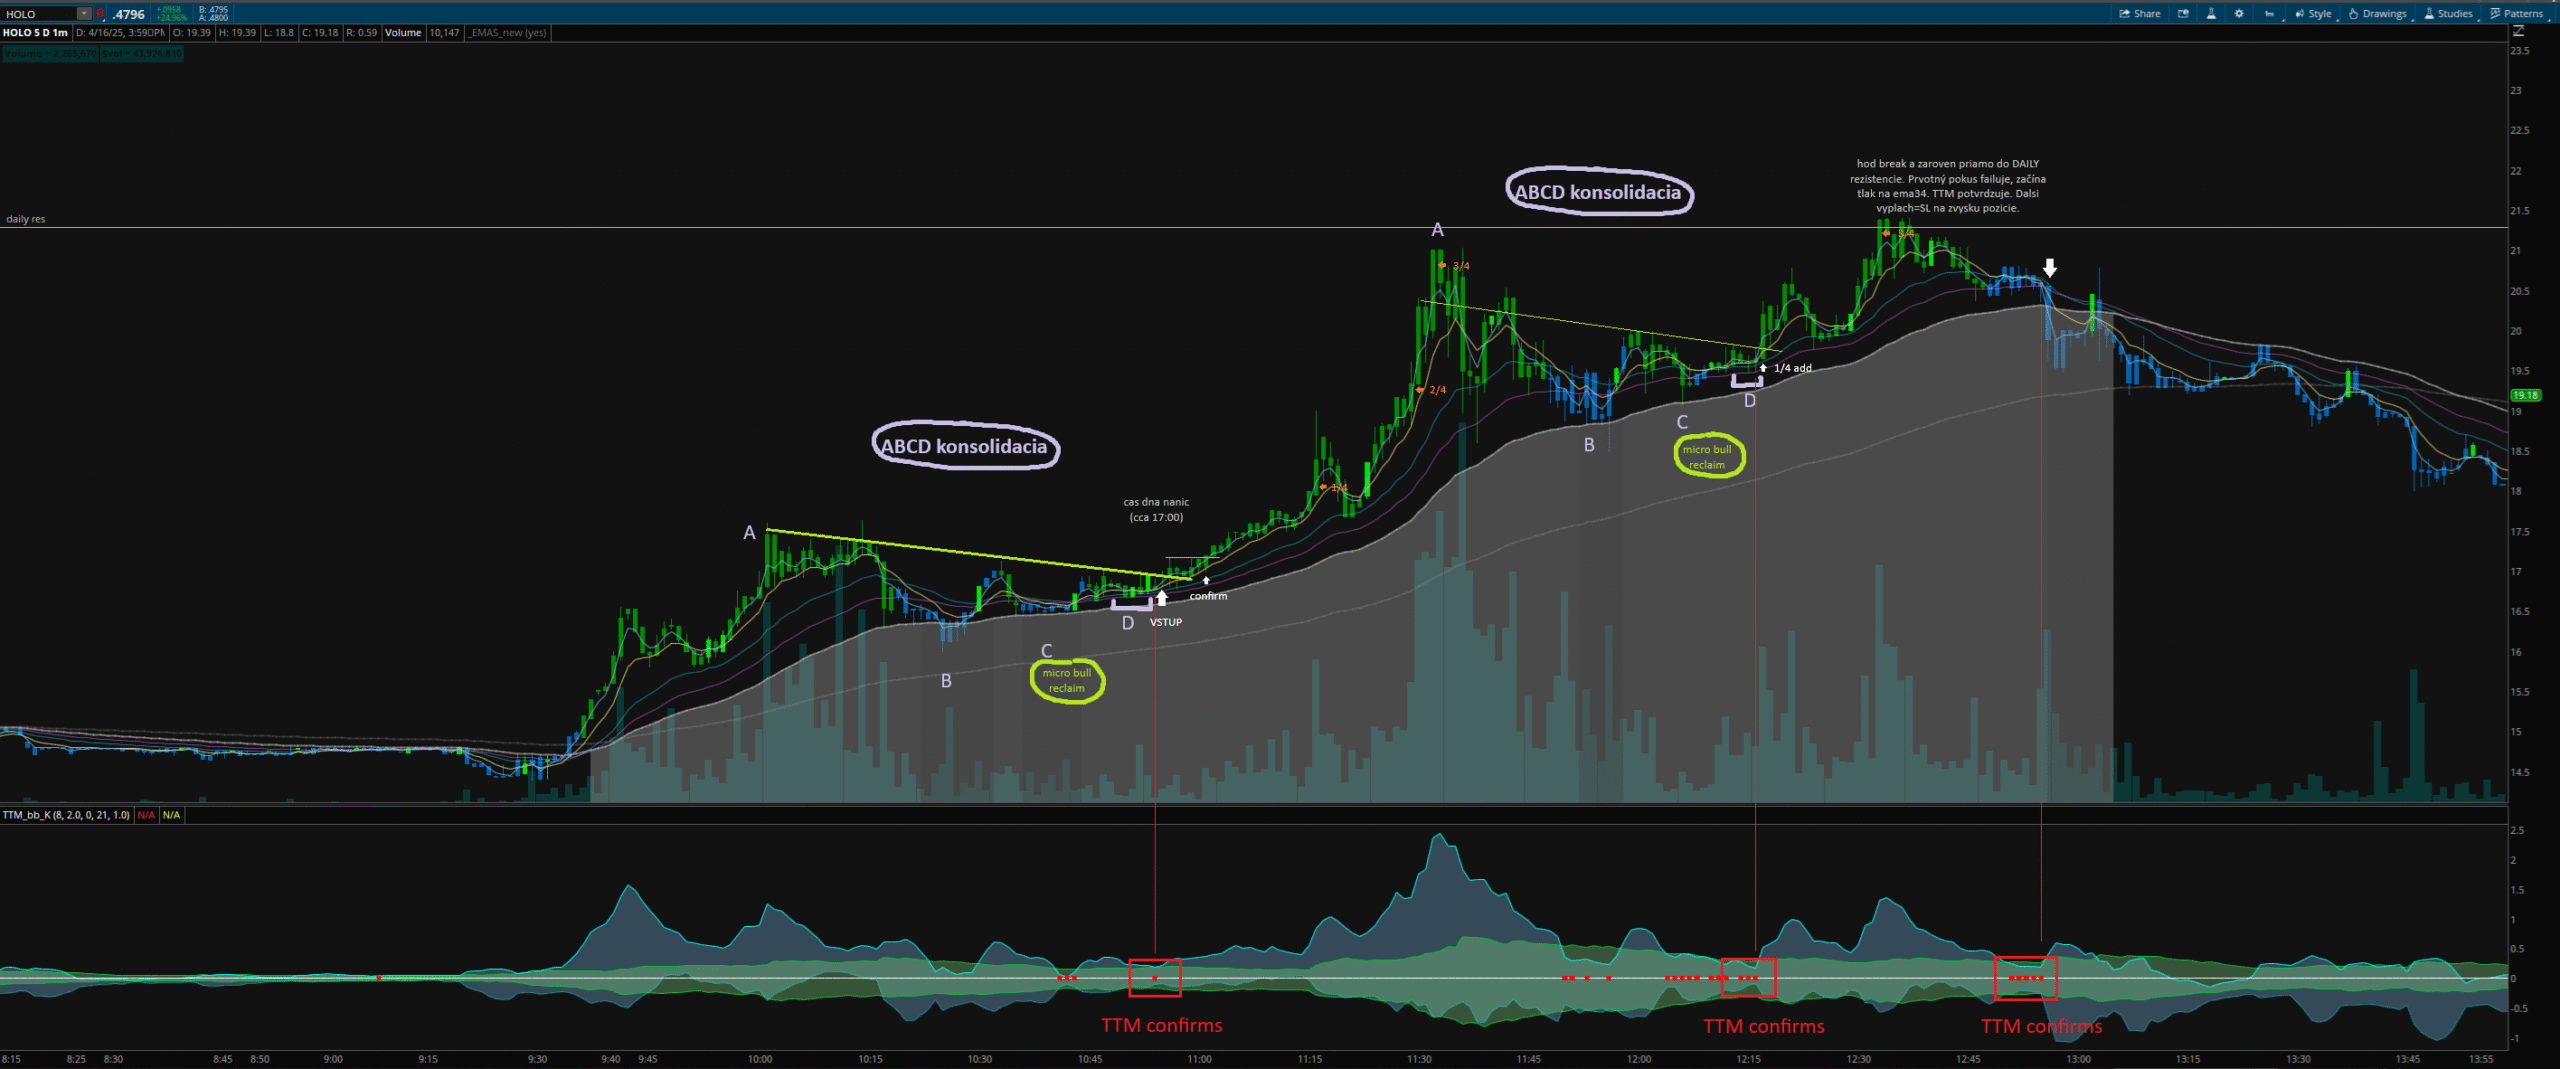Open the Style menu
The width and height of the screenshot is (2560, 1069).
click(2314, 14)
